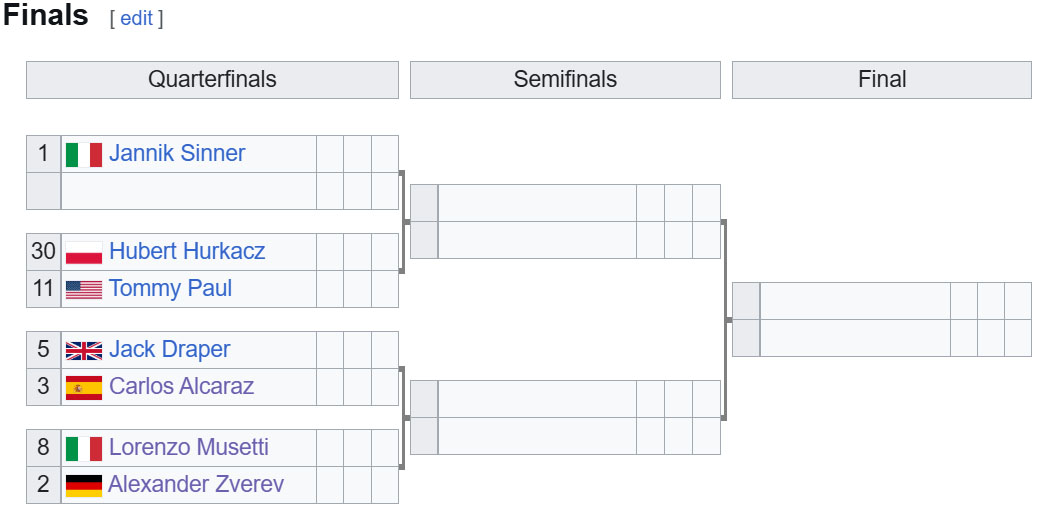Image resolution: width=1044 pixels, height=527 pixels.
Task: Go to Carlos Alcaraz's page
Action: pos(181,386)
